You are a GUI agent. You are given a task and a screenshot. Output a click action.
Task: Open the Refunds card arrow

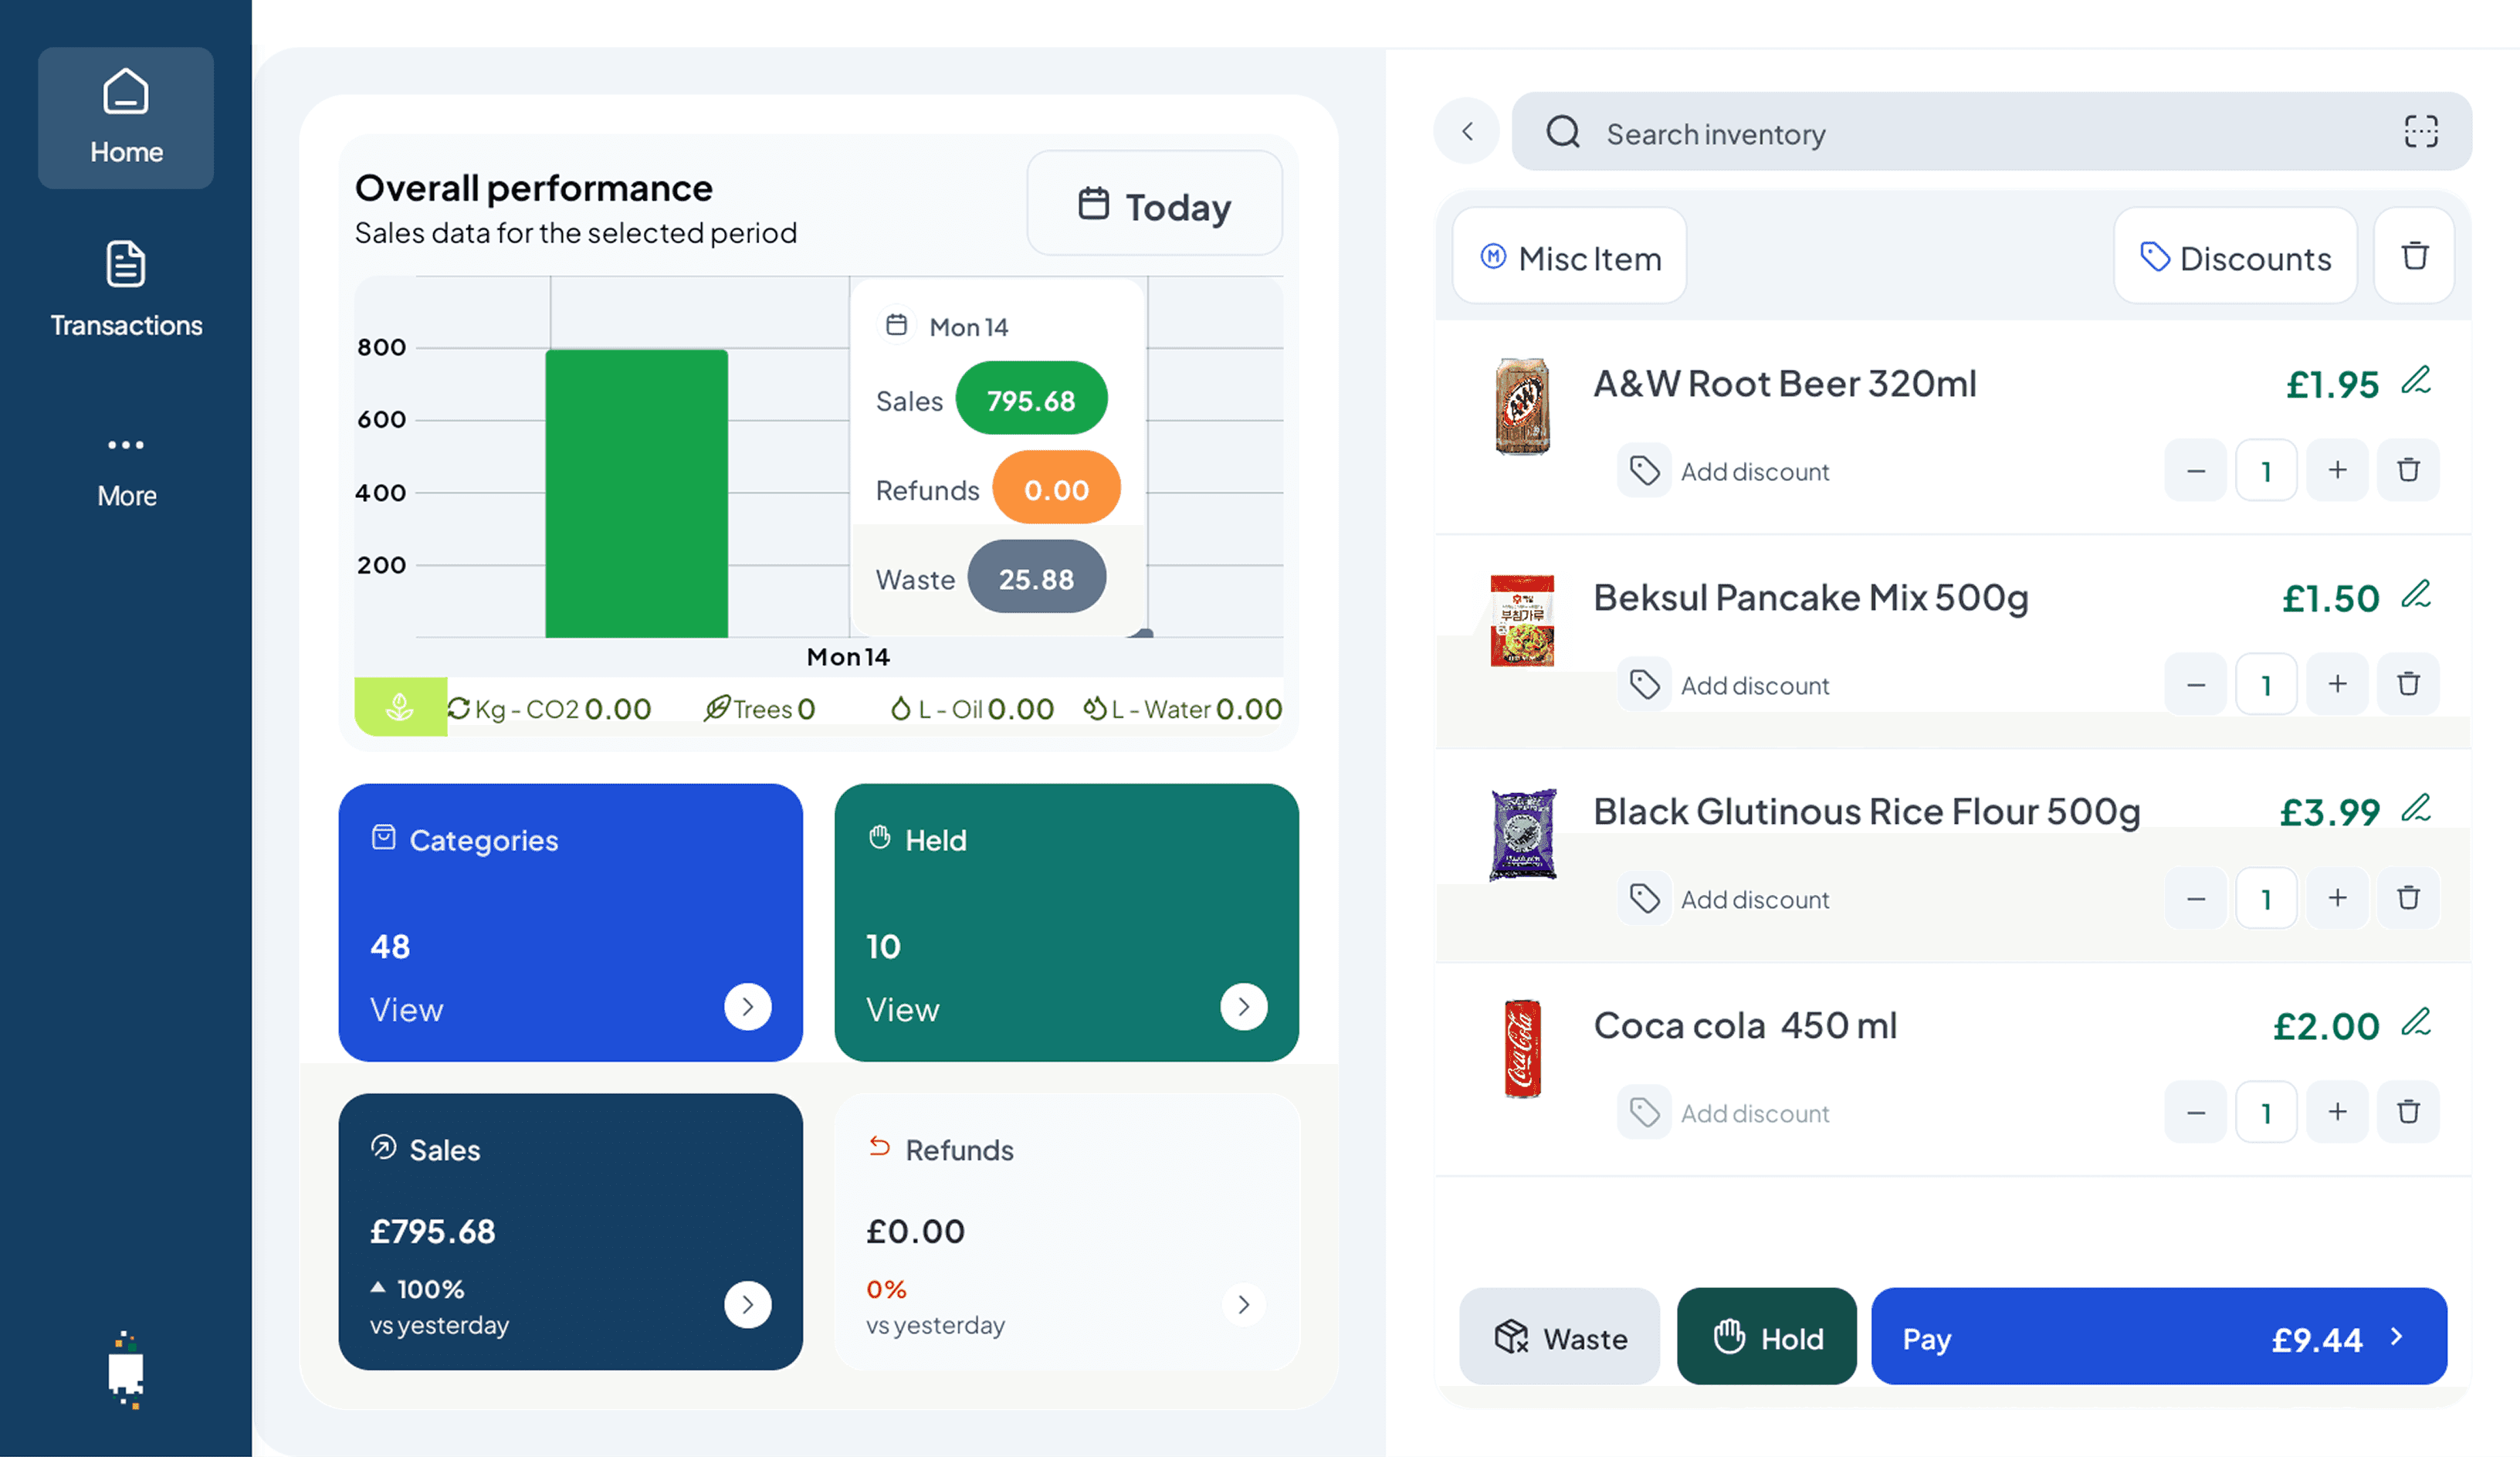click(1244, 1305)
